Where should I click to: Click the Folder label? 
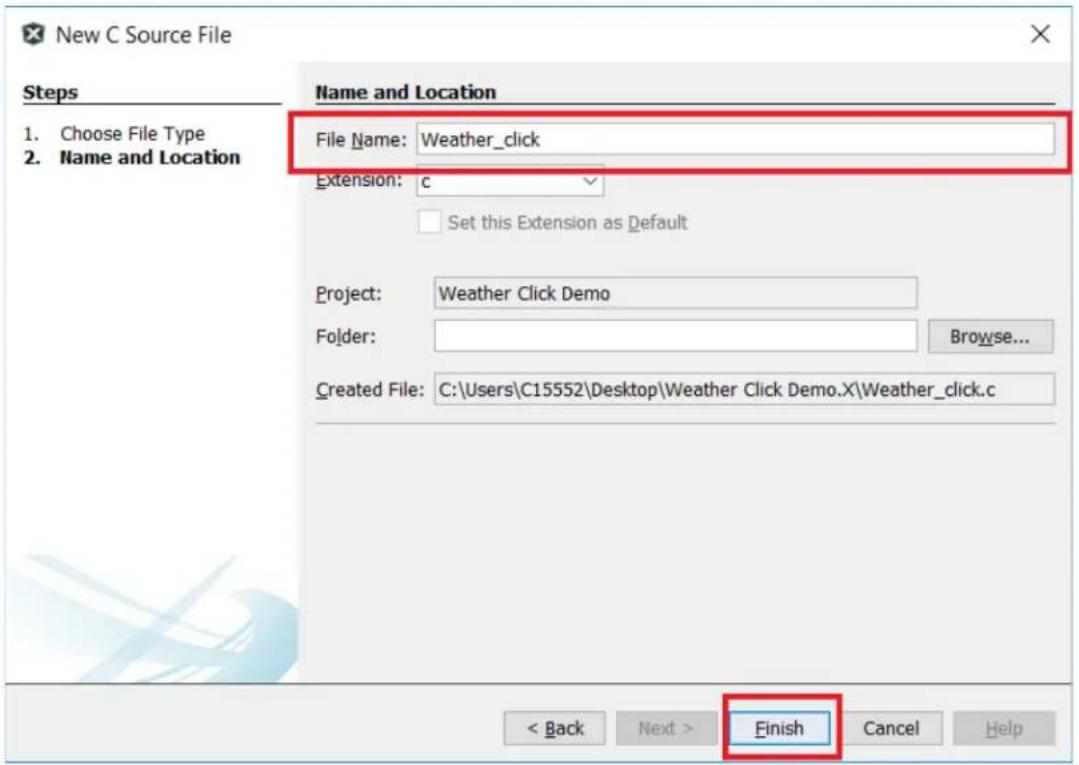tap(345, 336)
